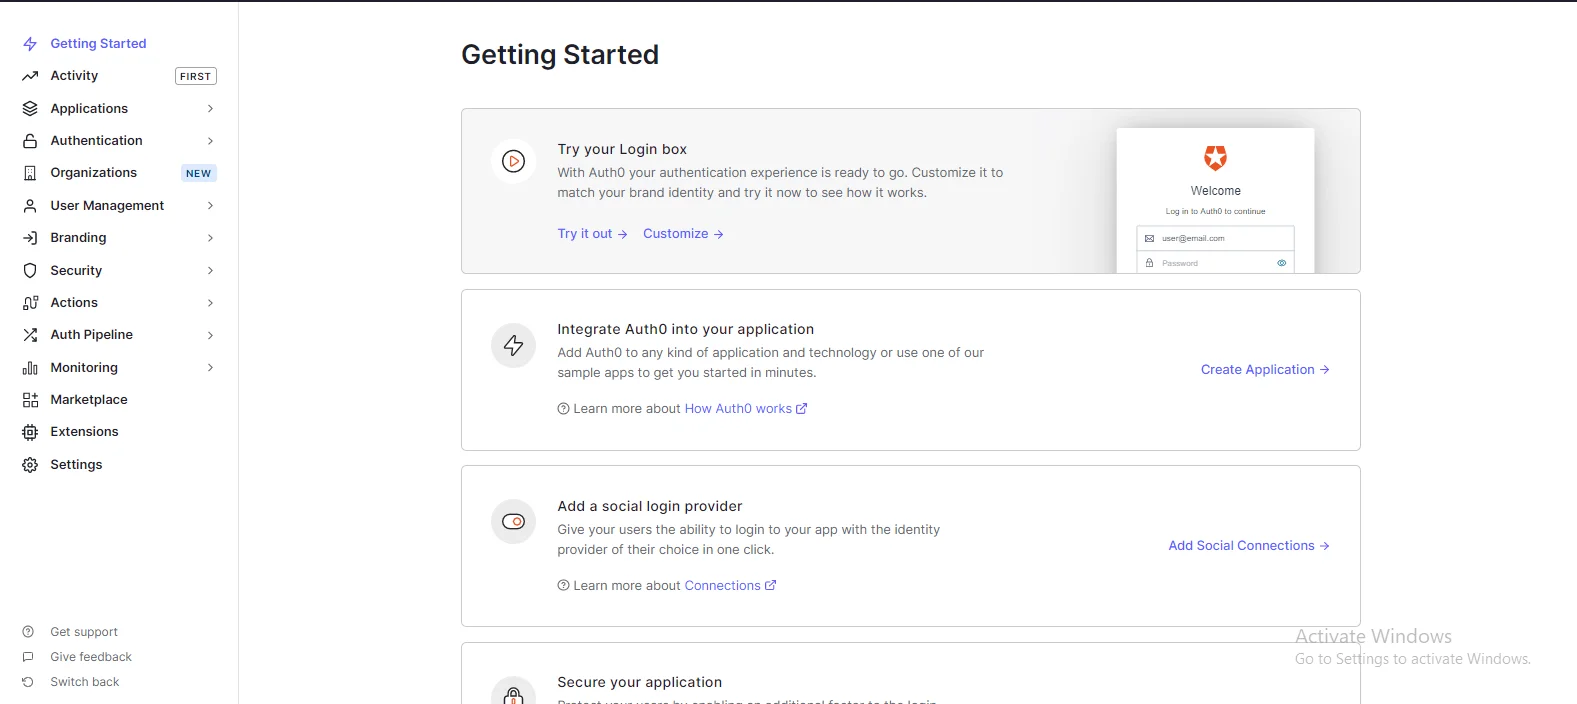Click the Authentication padlock icon
1577x704 pixels.
tap(30, 141)
